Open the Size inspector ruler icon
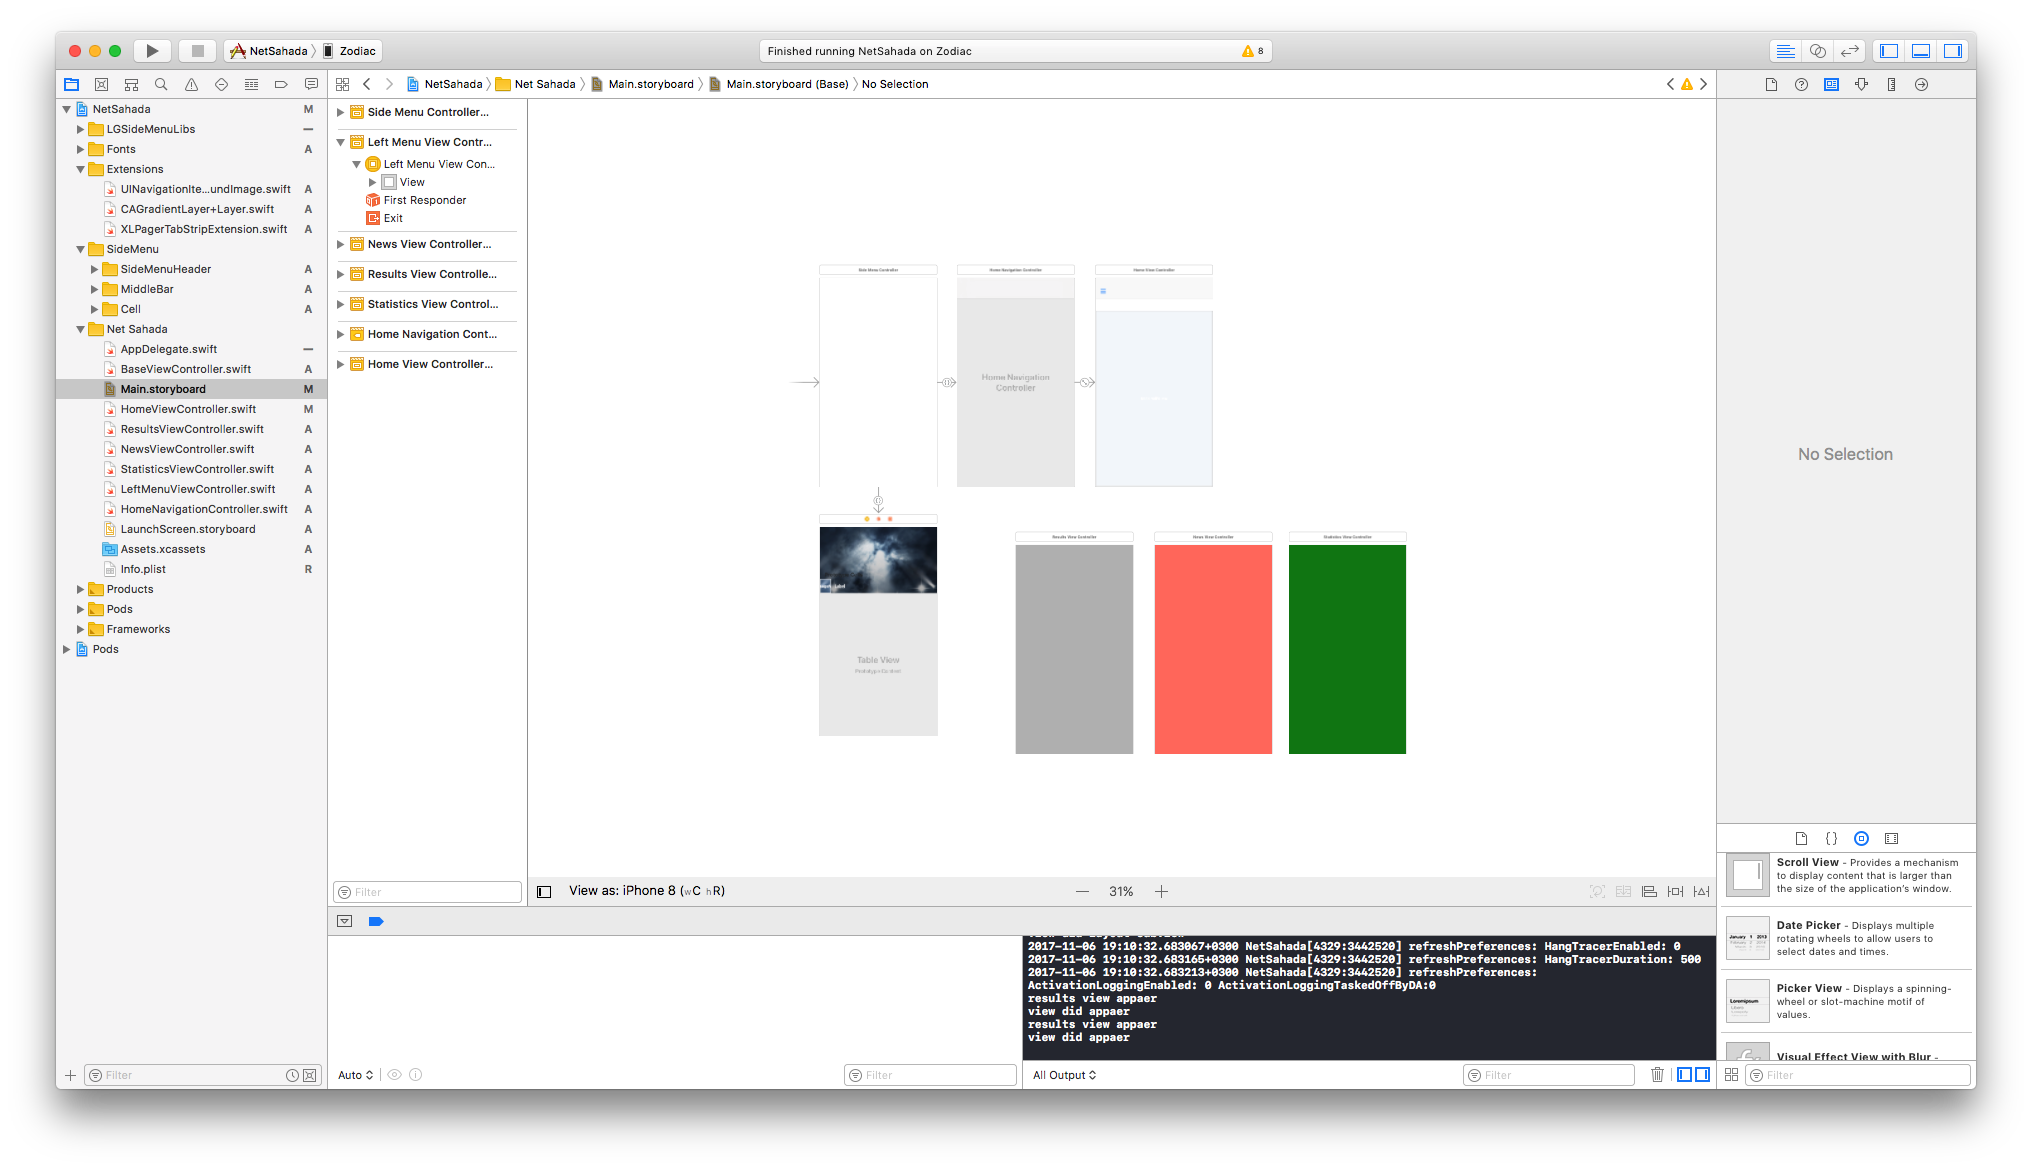Image resolution: width=2032 pixels, height=1169 pixels. point(1891,85)
